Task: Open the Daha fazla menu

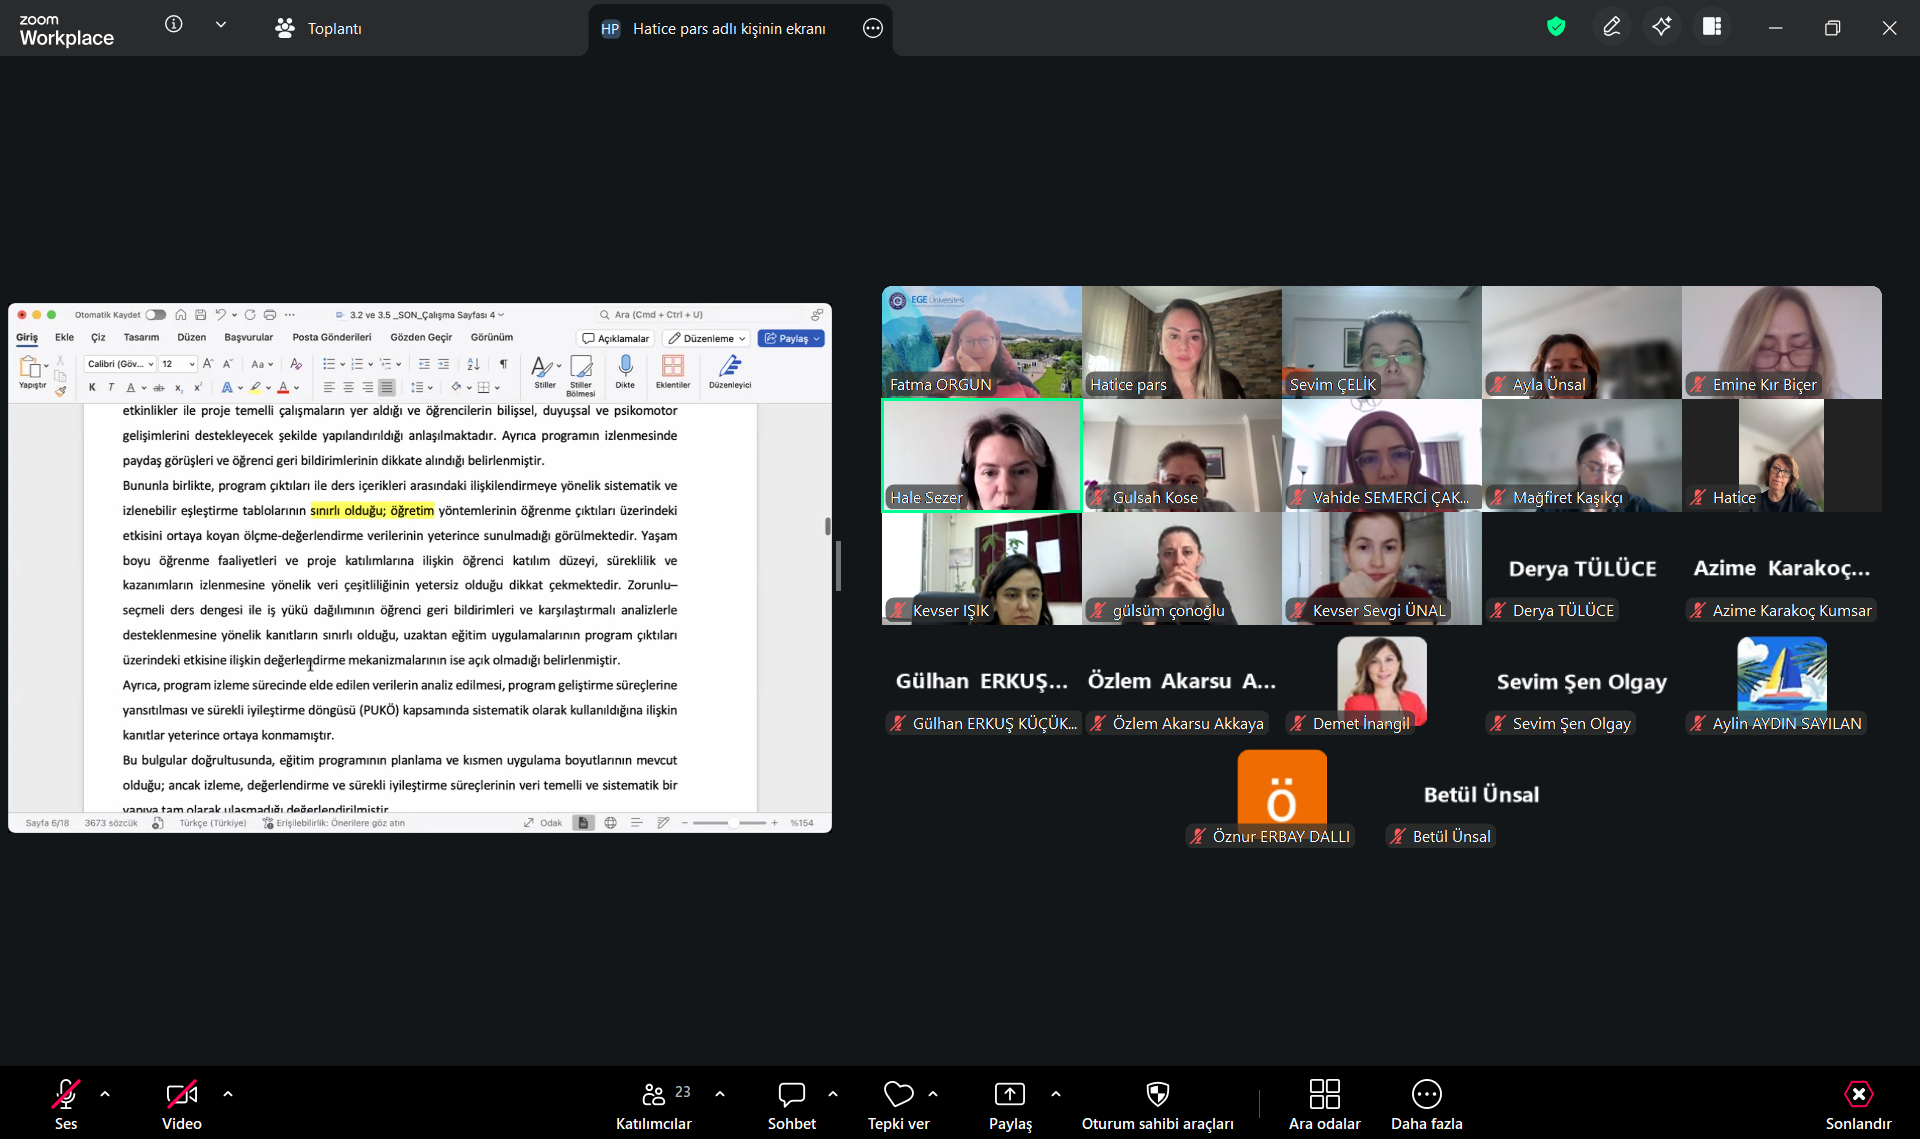Action: pos(1427,1104)
